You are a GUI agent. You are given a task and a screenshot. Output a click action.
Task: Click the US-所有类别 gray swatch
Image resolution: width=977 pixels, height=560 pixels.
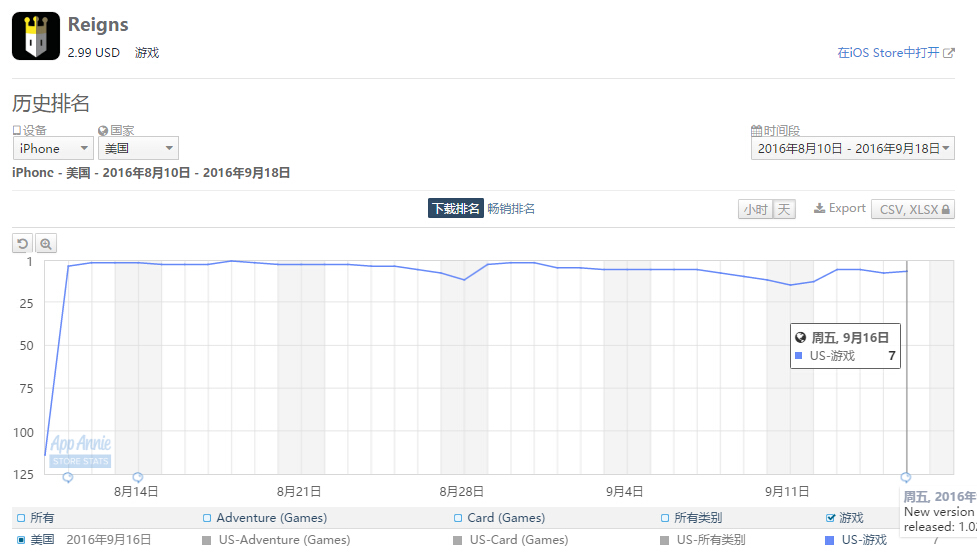[665, 540]
